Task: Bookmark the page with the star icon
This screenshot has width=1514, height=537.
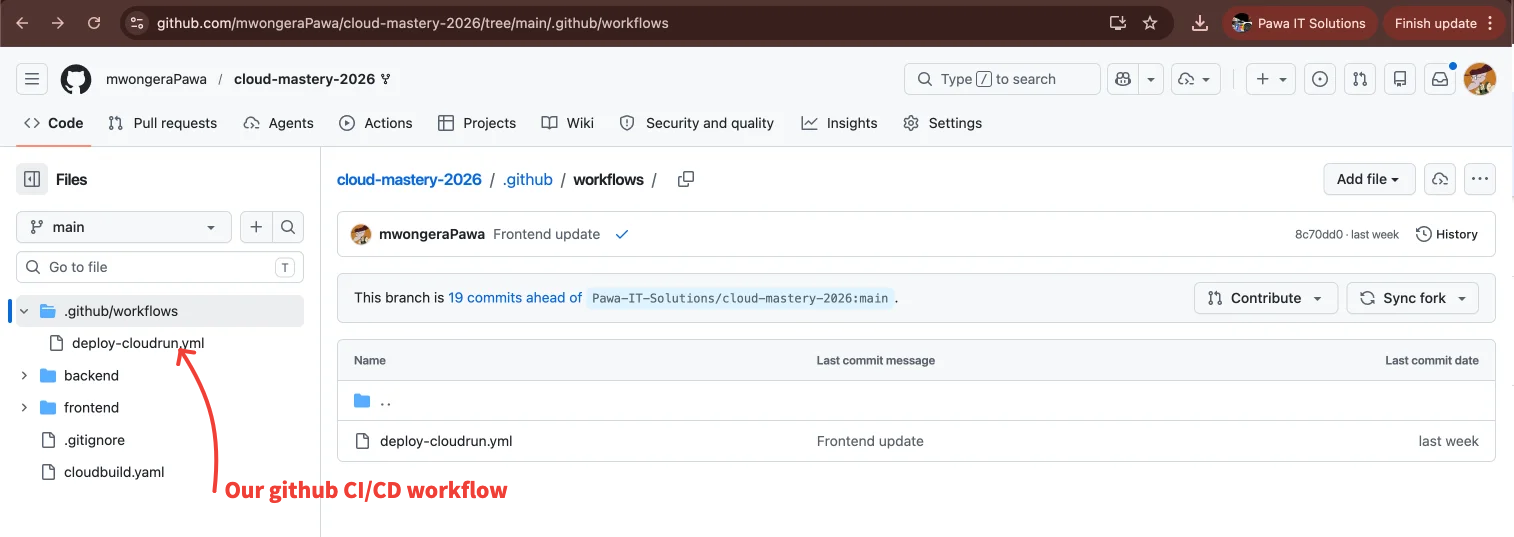Action: [1150, 23]
